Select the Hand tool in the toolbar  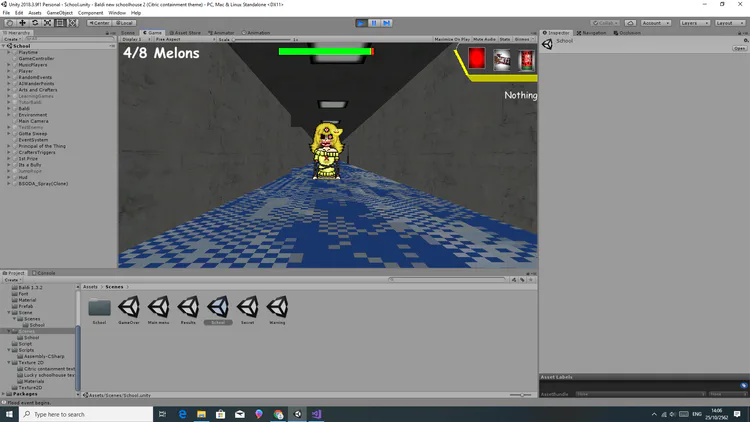point(9,23)
